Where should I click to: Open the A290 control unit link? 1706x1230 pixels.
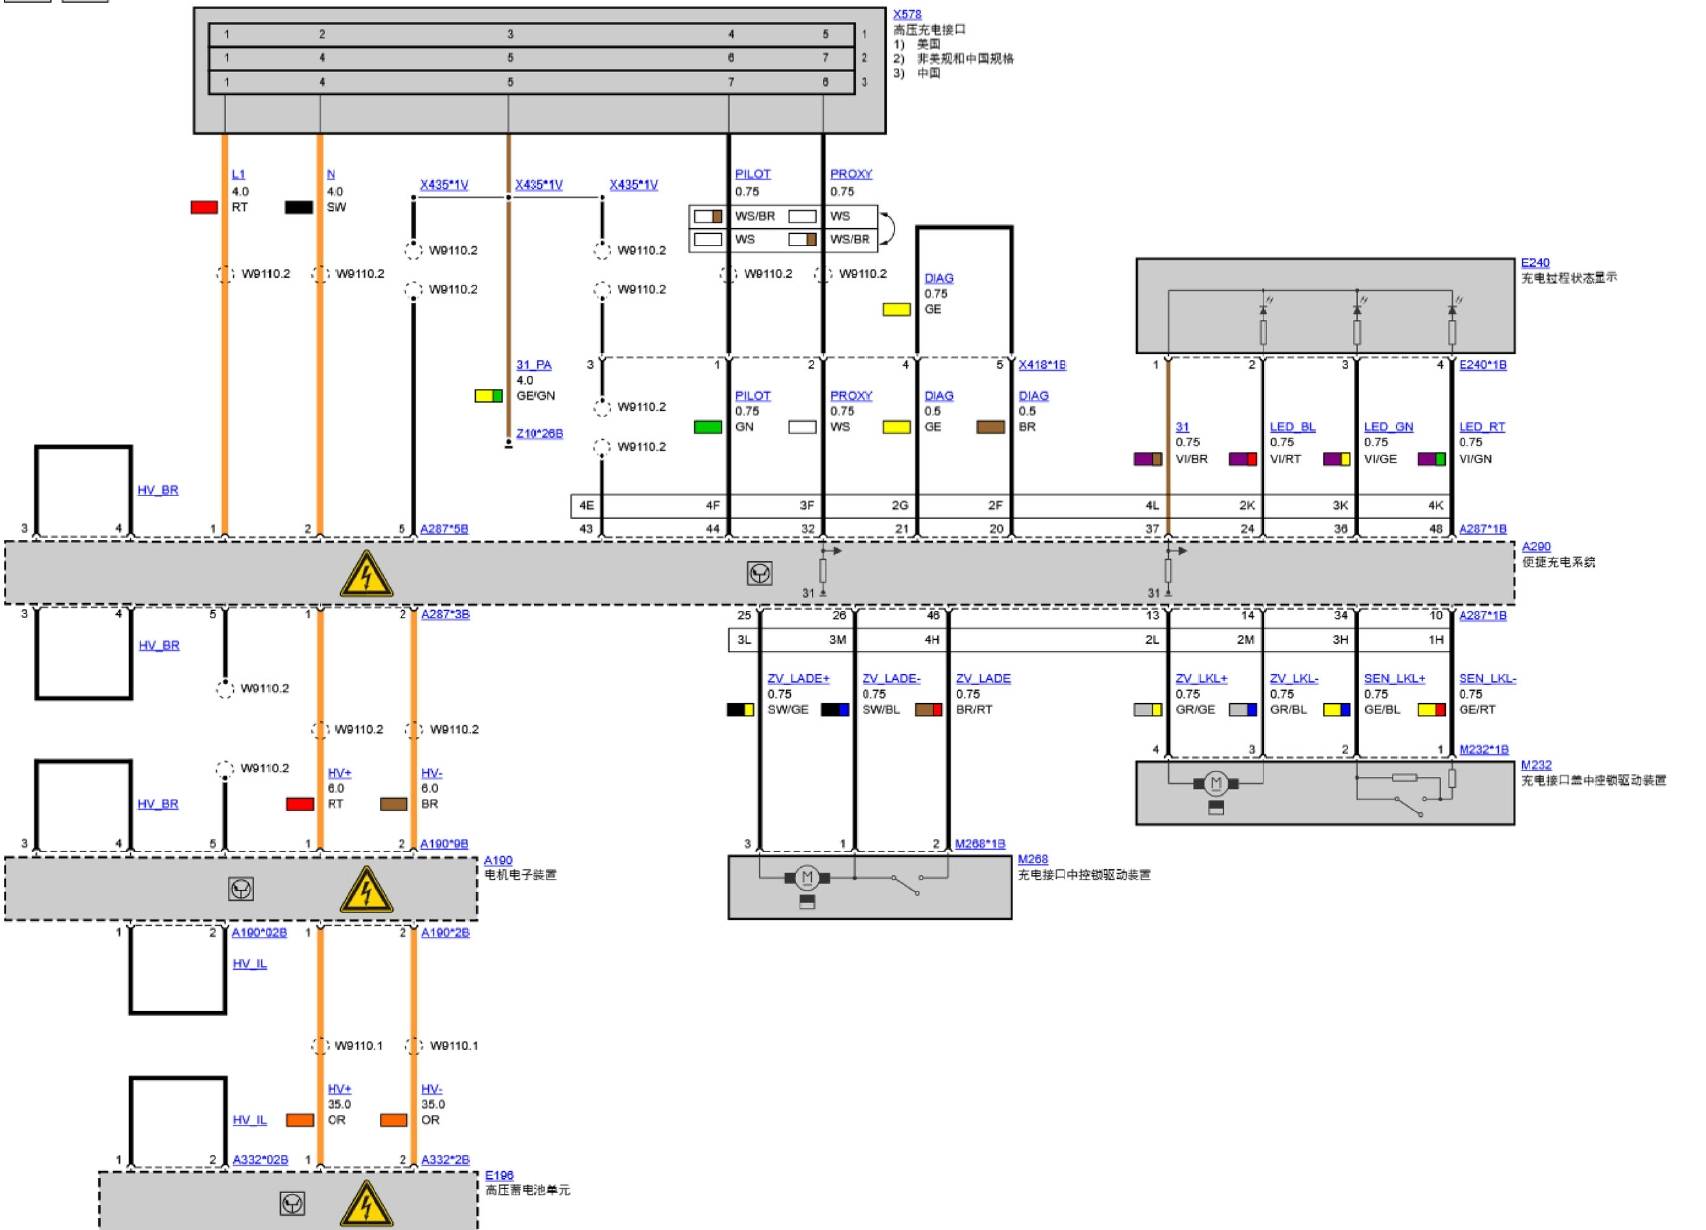click(x=1536, y=547)
